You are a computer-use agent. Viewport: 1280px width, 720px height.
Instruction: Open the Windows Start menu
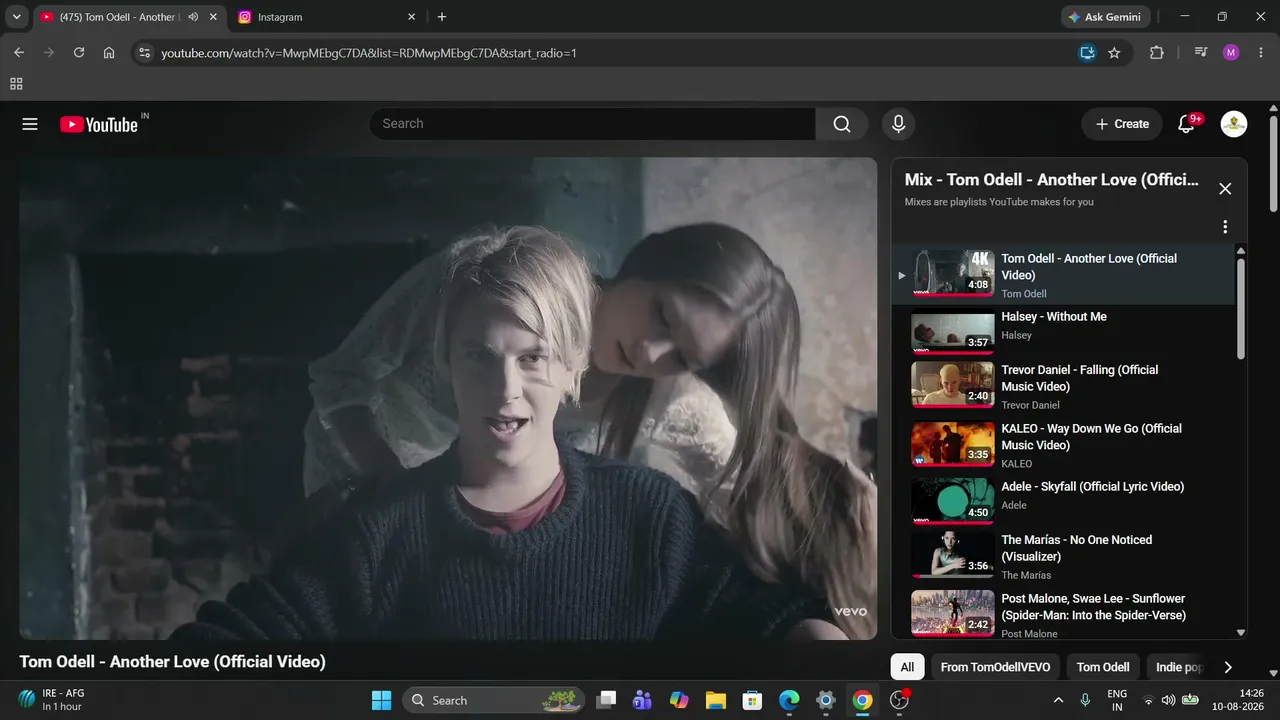381,700
